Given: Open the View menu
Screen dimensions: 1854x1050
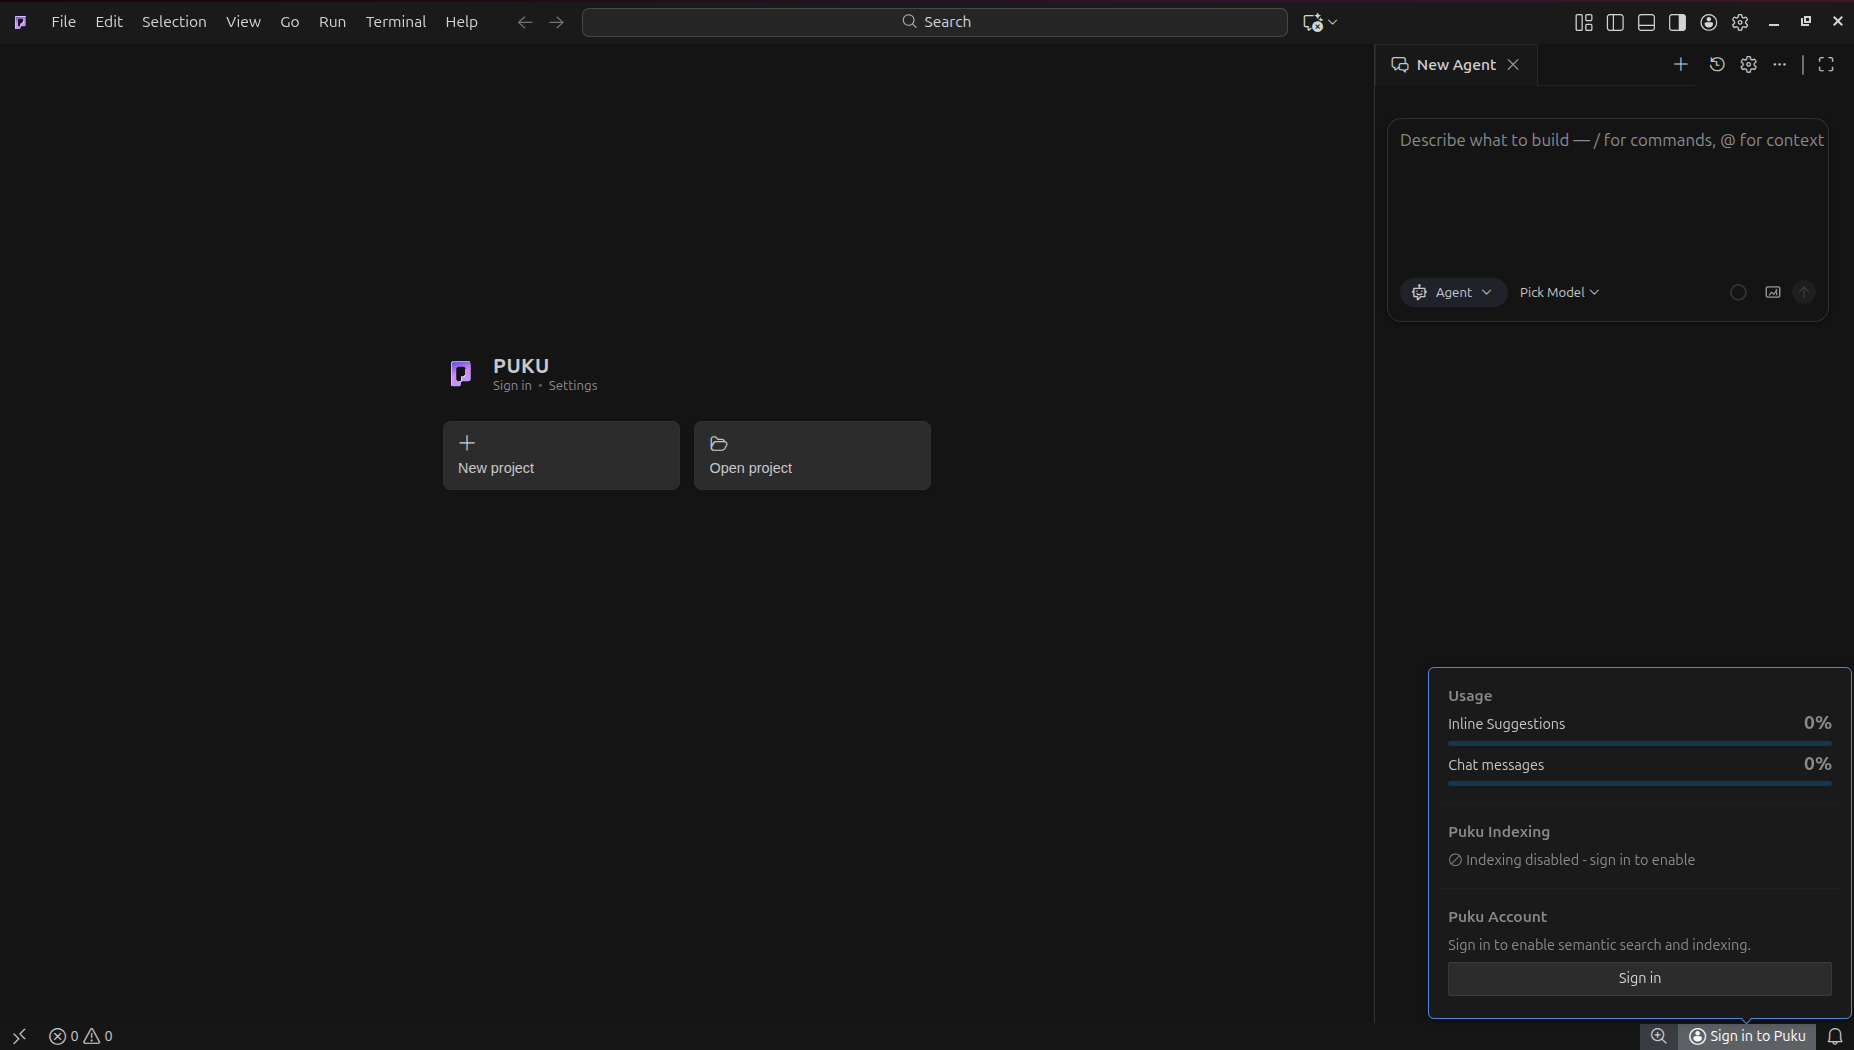Looking at the screenshot, I should point(243,22).
